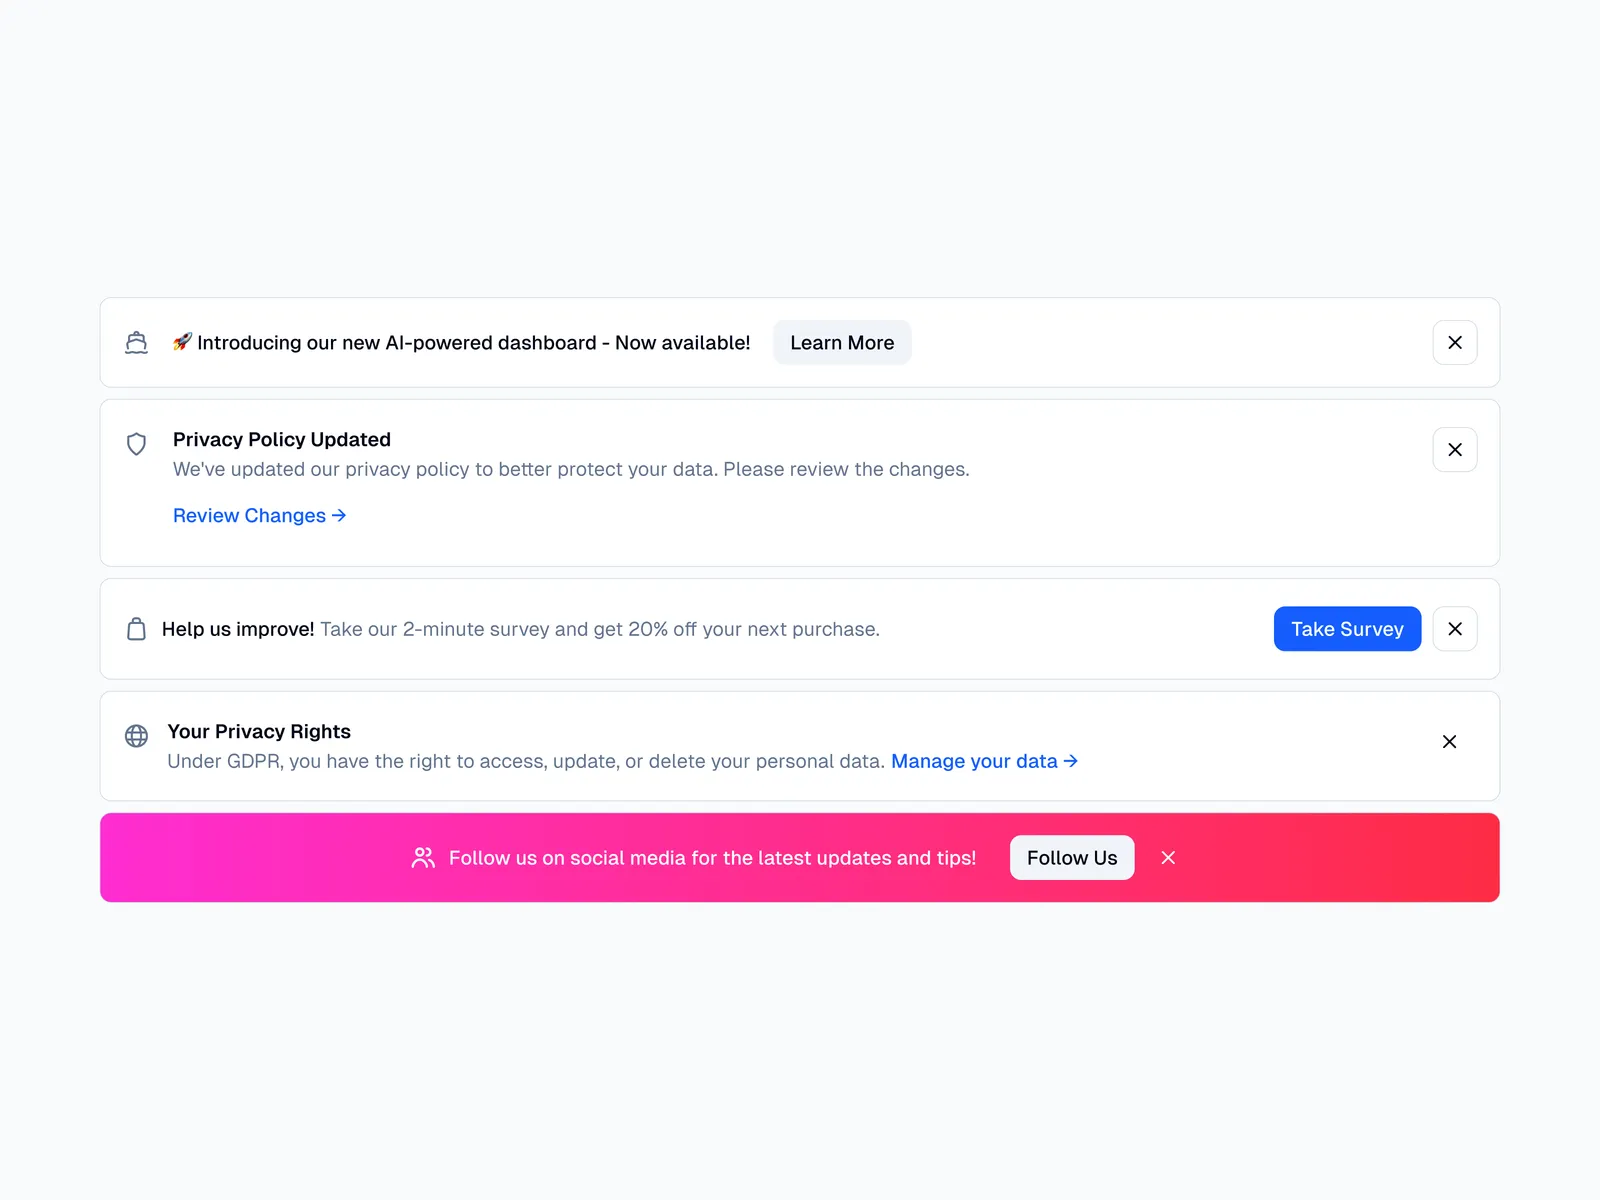Follow the Manage your data link
Screen dimensions: 1600x1200
click(984, 762)
